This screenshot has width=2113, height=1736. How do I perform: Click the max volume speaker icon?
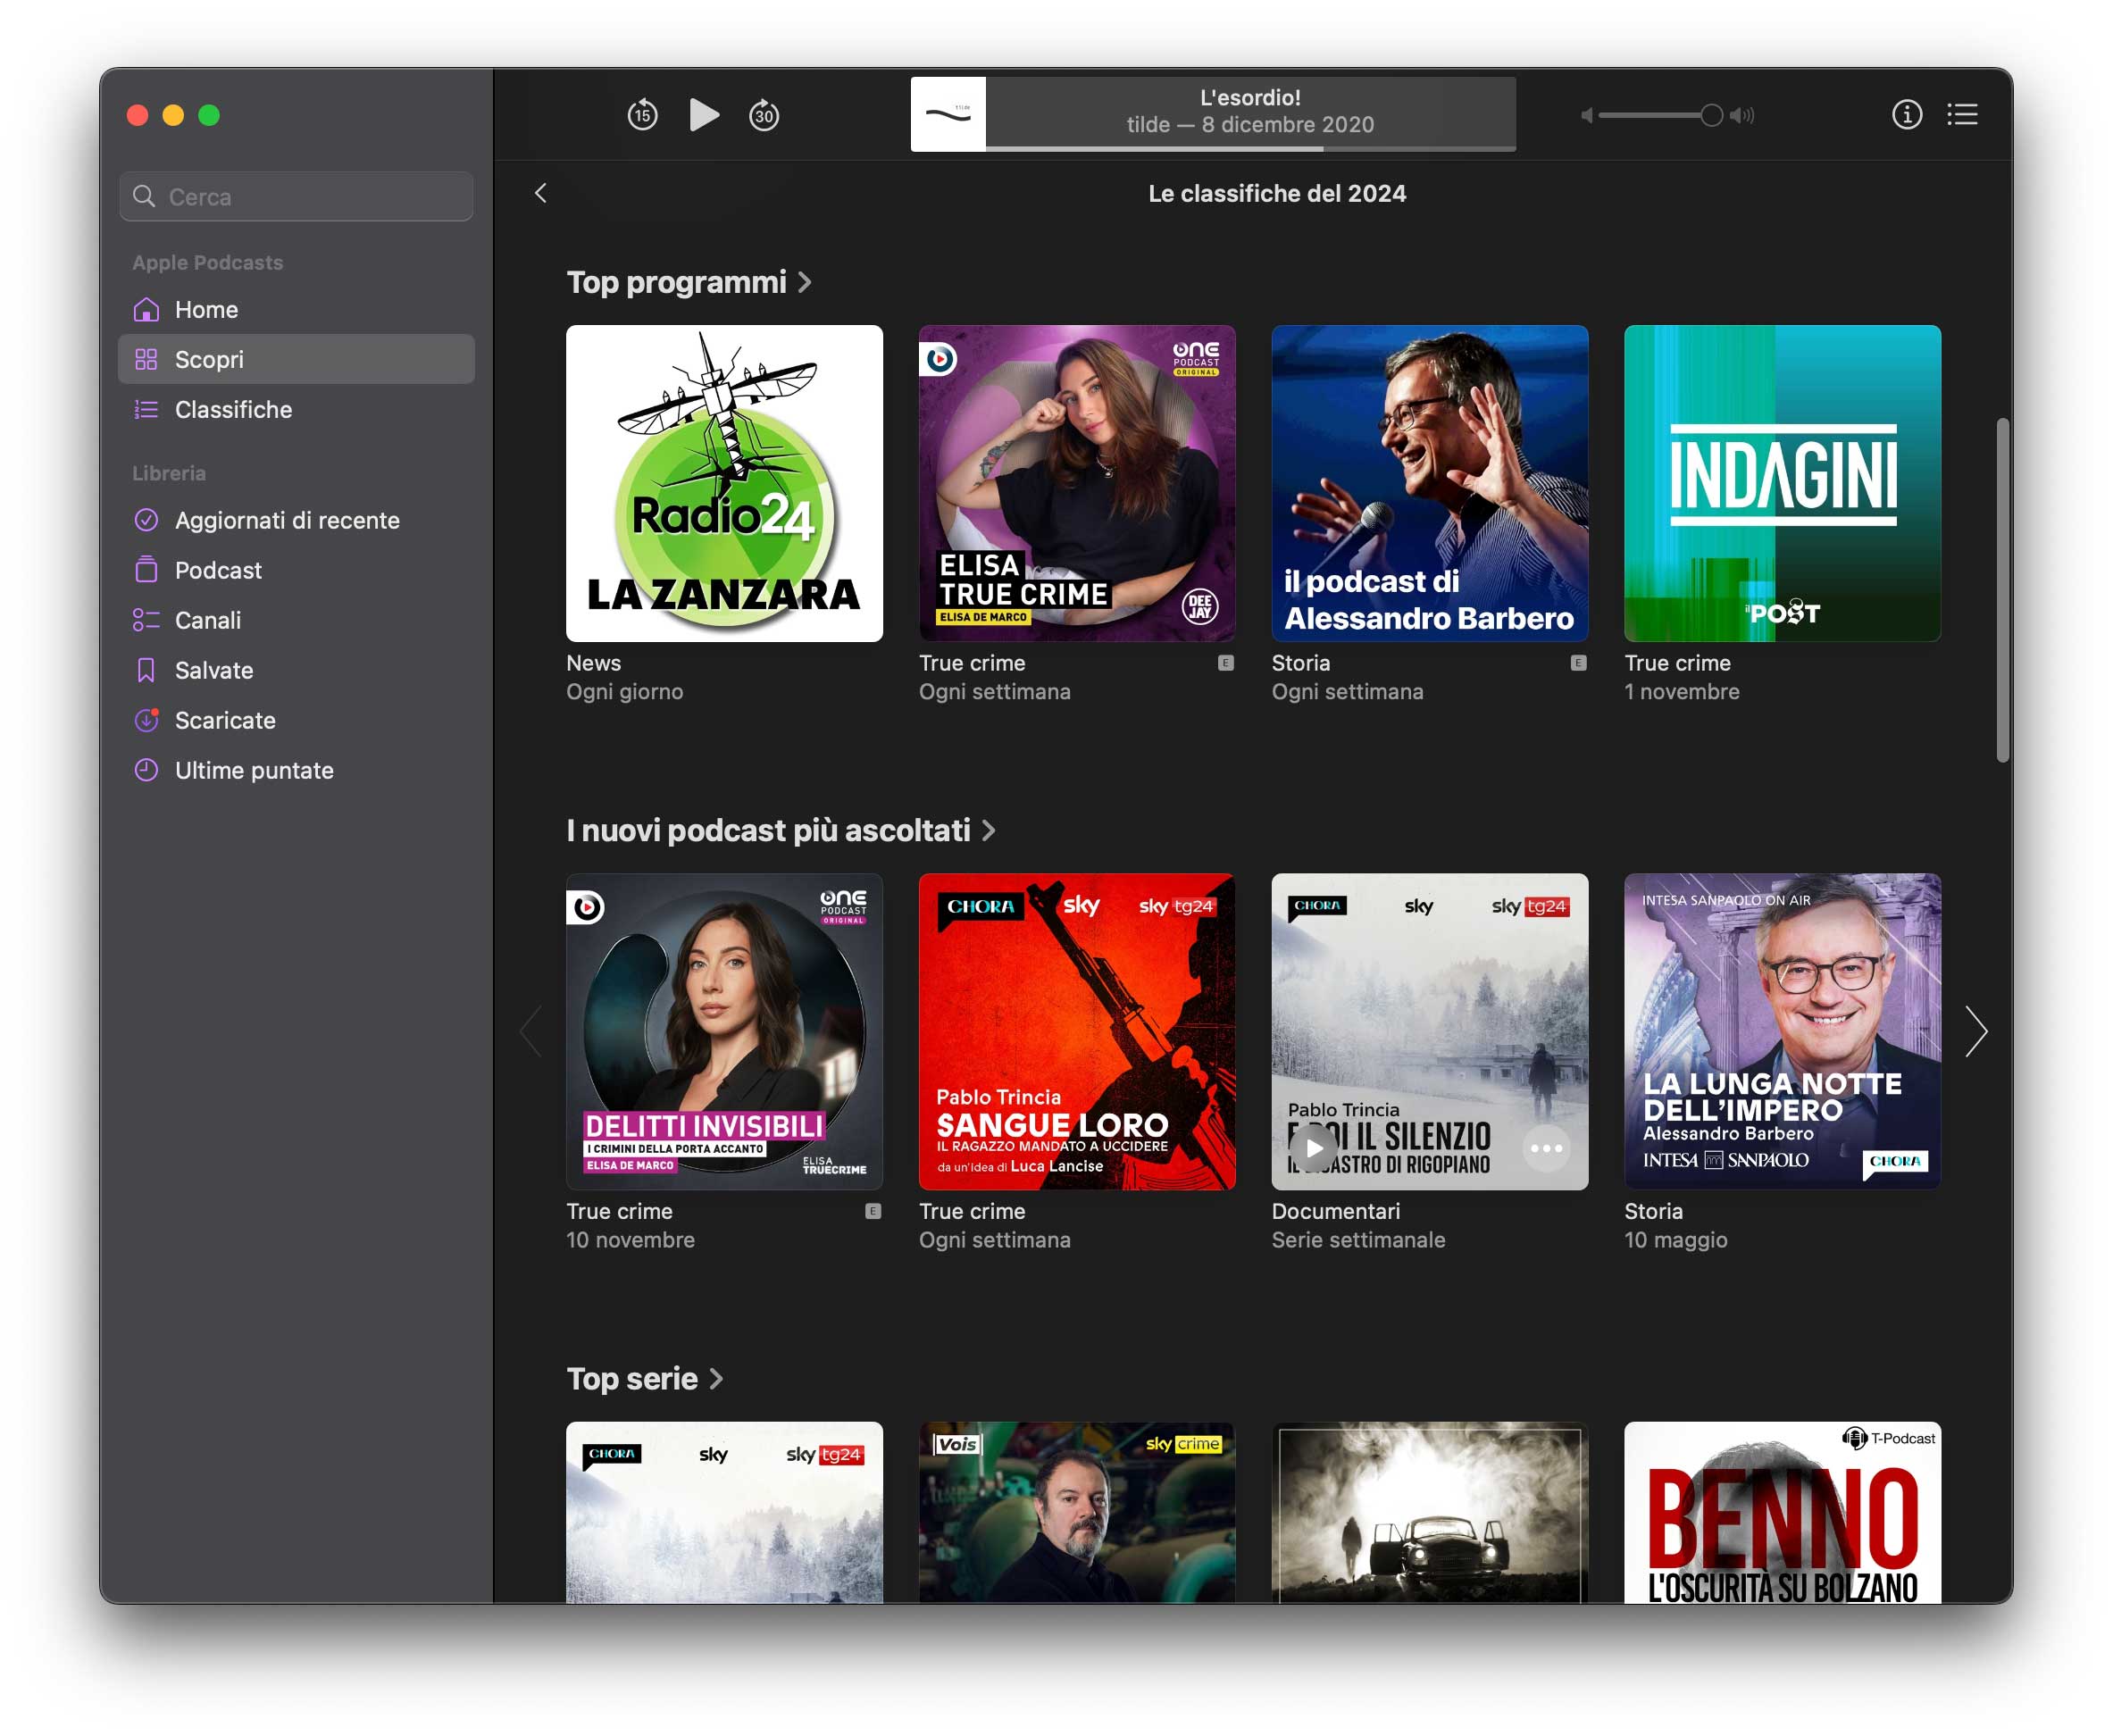tap(1742, 116)
